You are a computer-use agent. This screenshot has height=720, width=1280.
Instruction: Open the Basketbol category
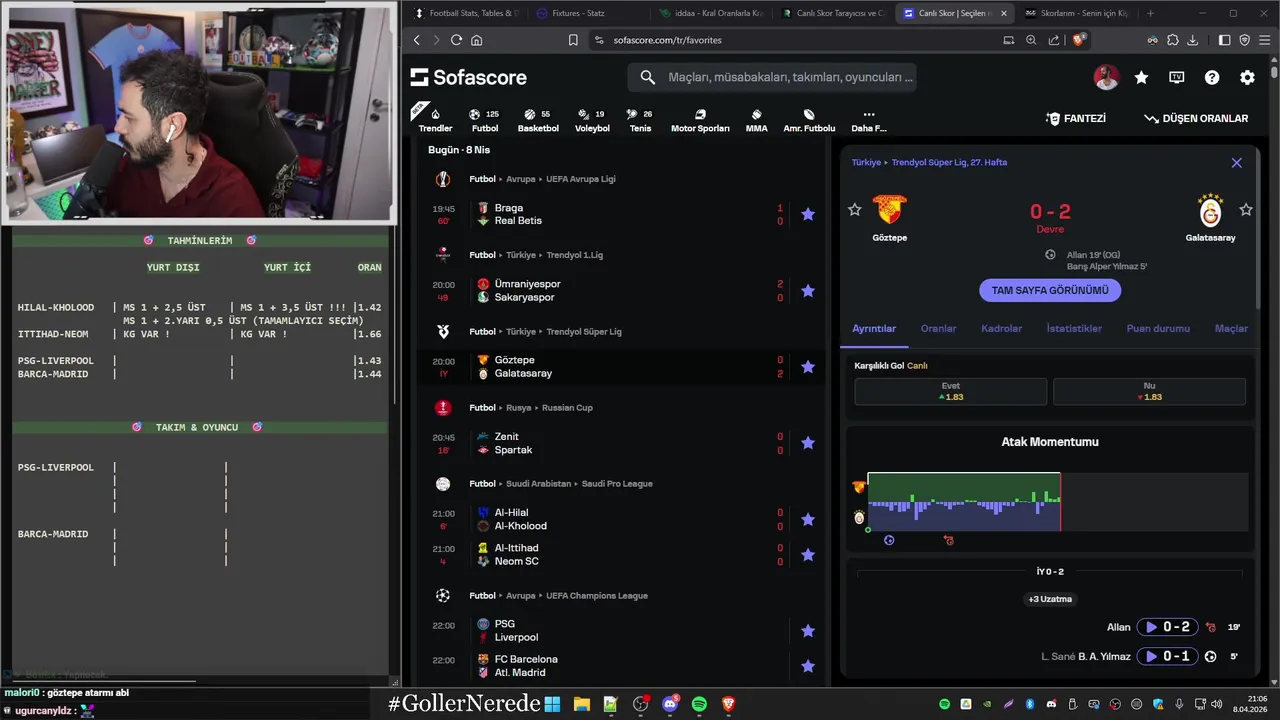(538, 120)
